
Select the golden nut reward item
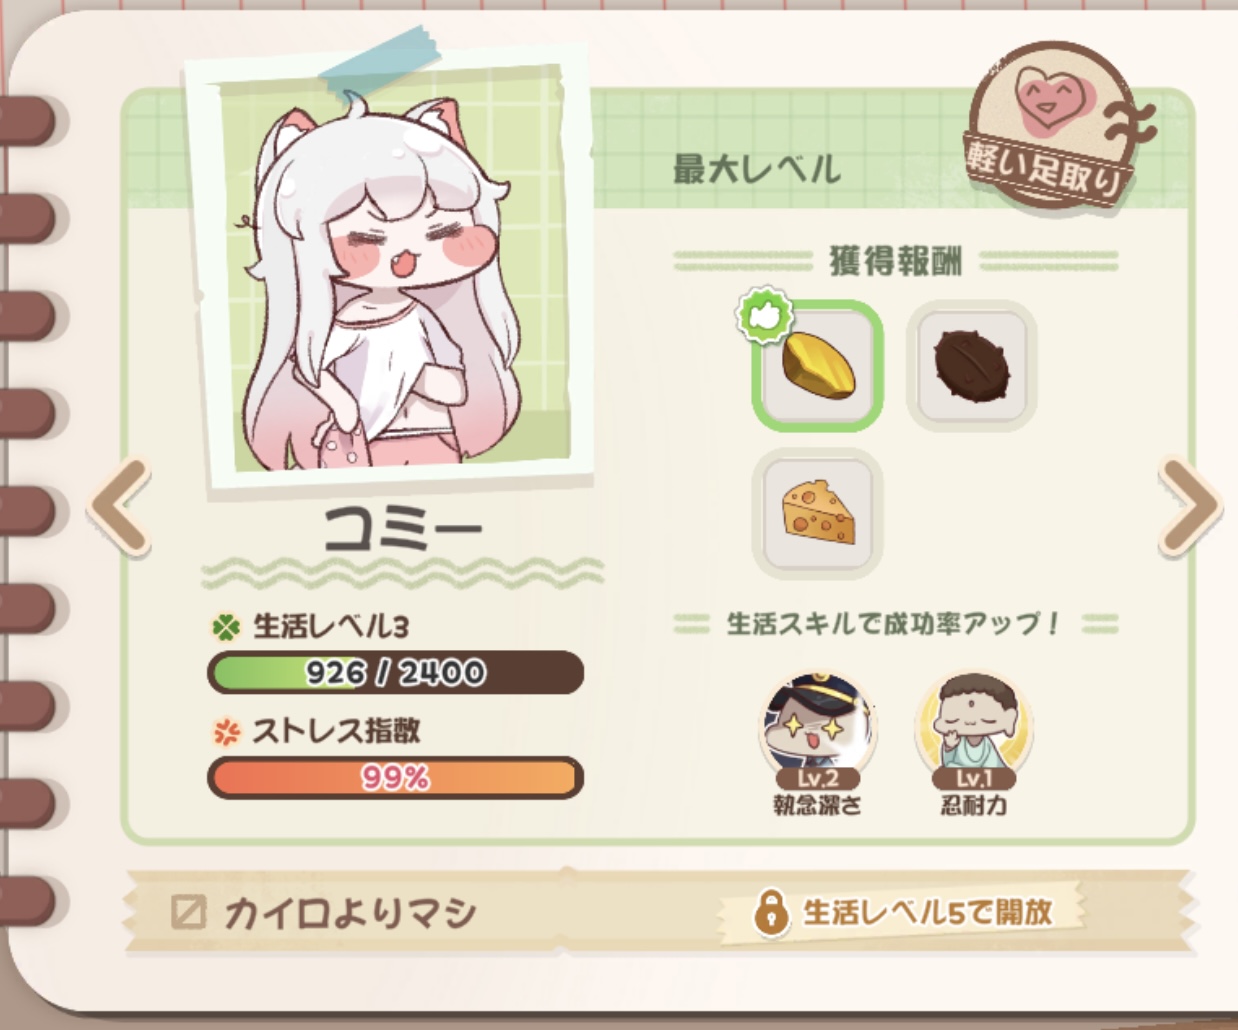coord(817,366)
